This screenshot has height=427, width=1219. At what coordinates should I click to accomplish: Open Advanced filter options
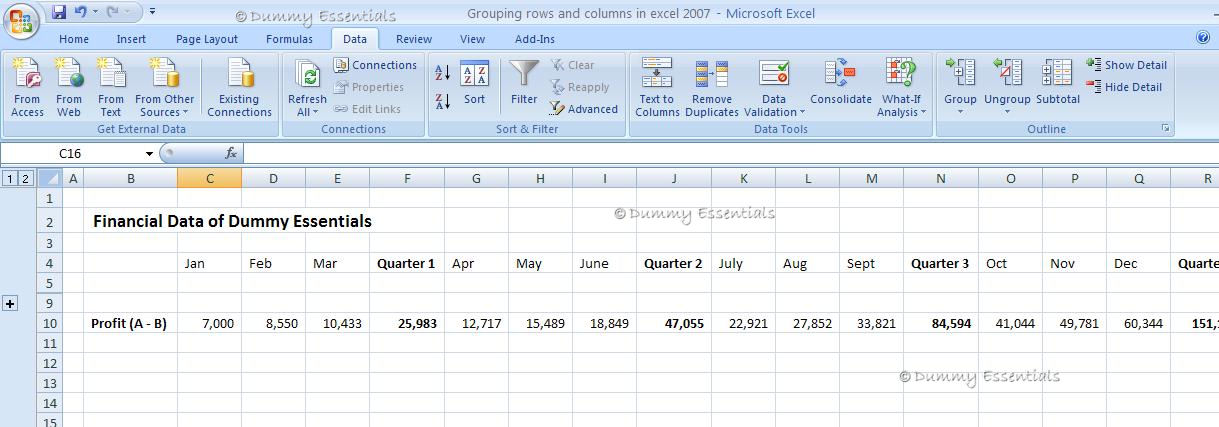585,109
